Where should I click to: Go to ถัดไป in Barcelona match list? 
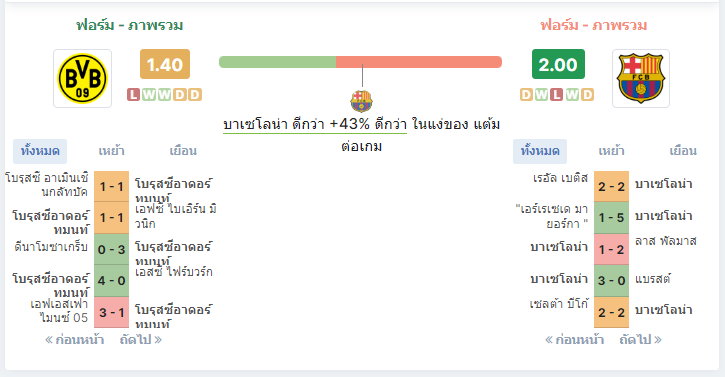tap(640, 340)
